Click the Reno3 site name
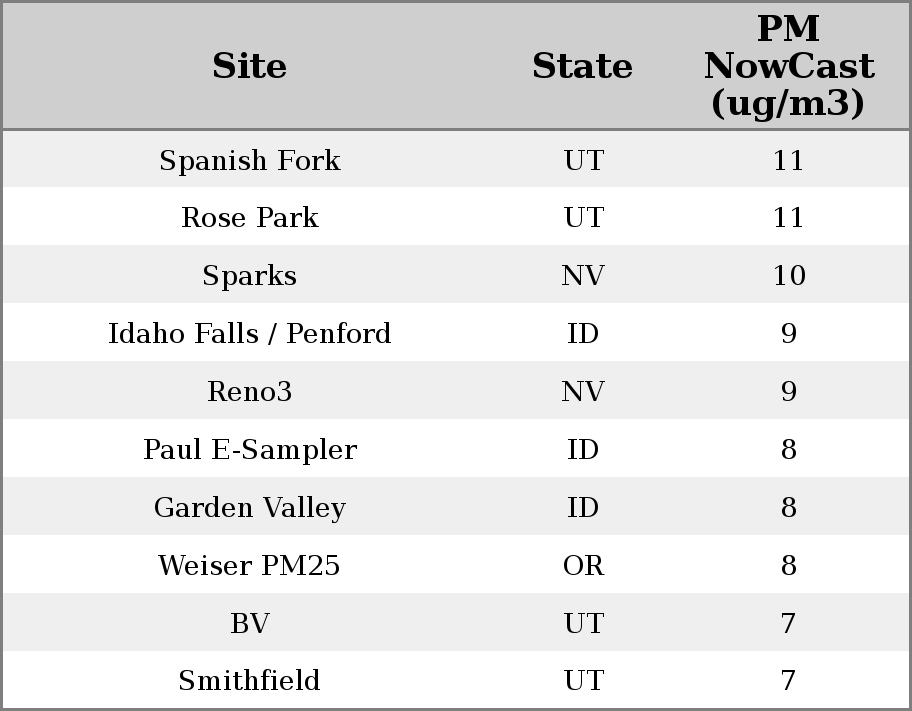 (249, 392)
